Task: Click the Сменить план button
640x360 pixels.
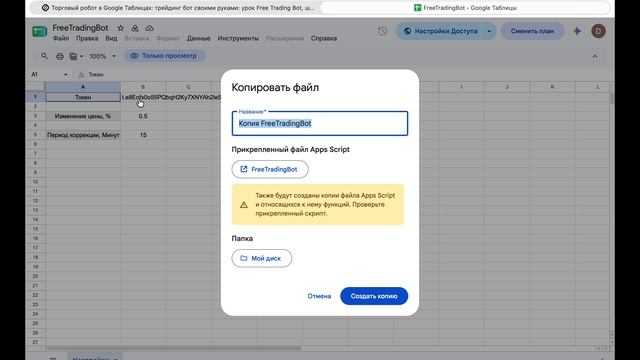Action: (x=532, y=31)
